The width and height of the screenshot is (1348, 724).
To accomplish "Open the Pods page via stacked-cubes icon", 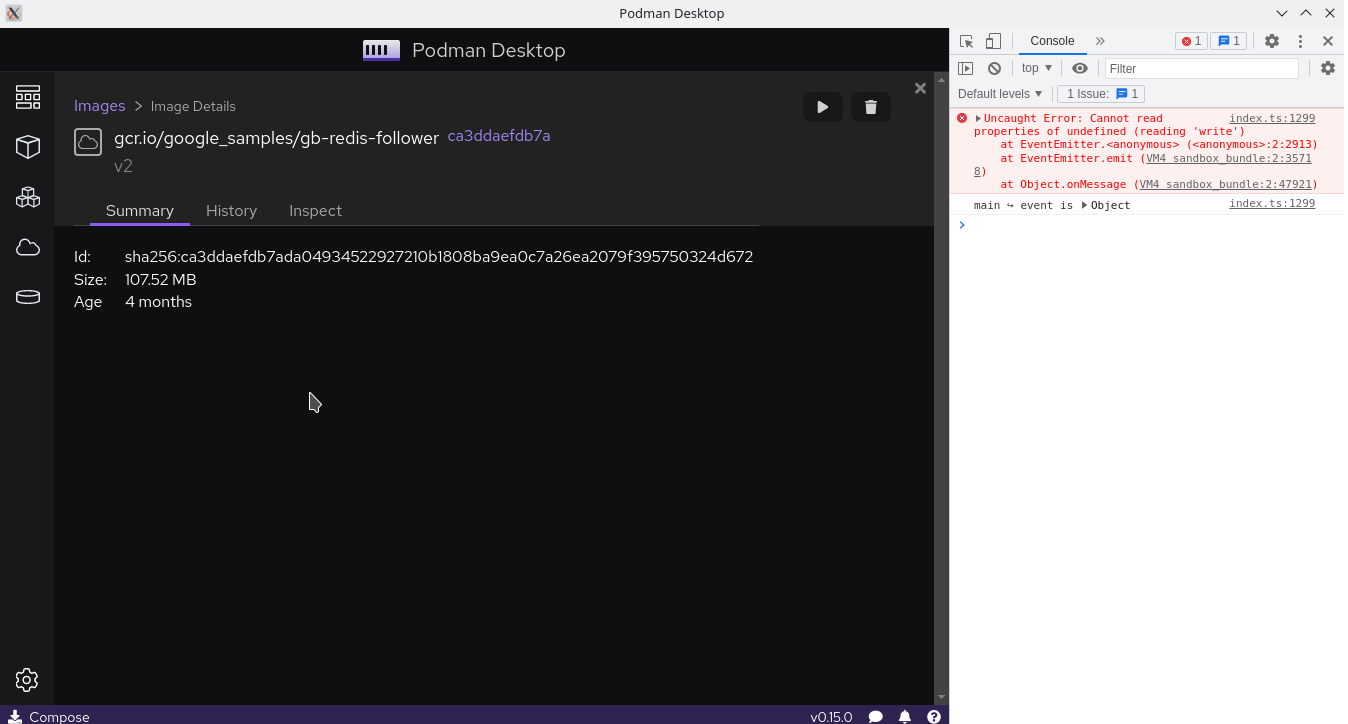I will pyautogui.click(x=27, y=197).
